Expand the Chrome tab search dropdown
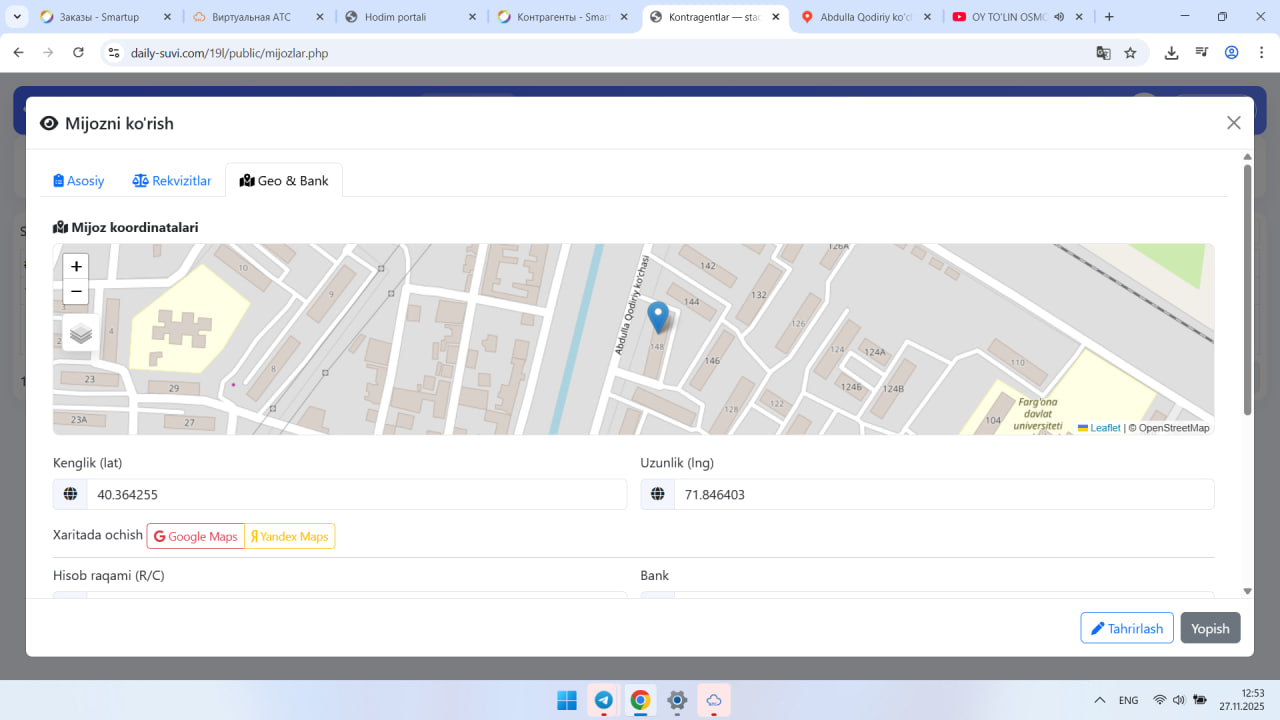The height and width of the screenshot is (720, 1280). pos(17,17)
